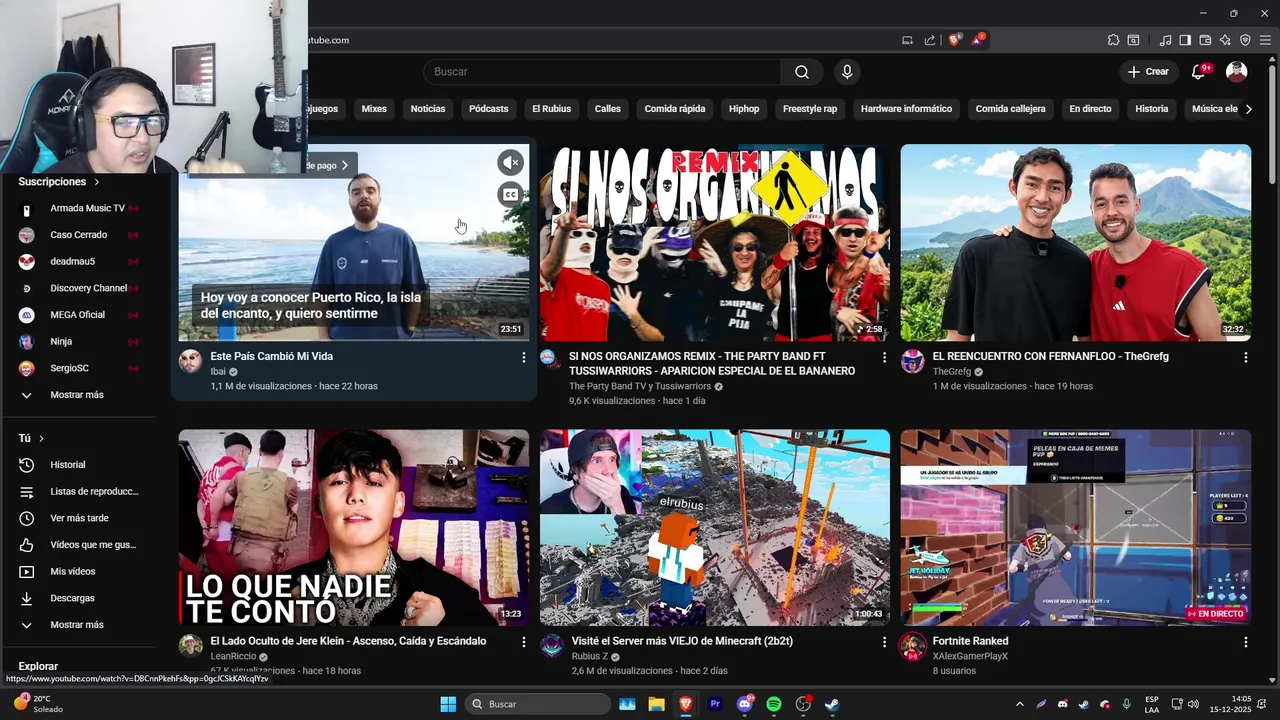
Task: Open the account avatar menu
Action: click(x=1237, y=72)
